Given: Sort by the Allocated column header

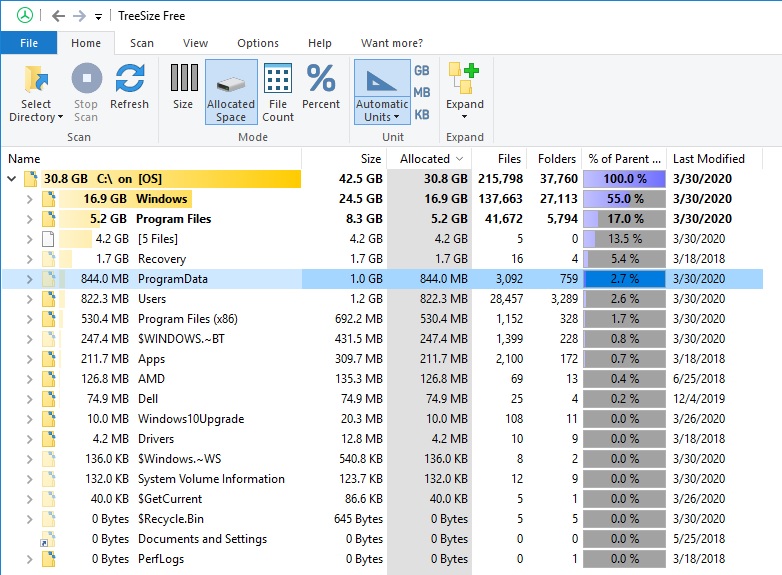Looking at the screenshot, I should 429,159.
